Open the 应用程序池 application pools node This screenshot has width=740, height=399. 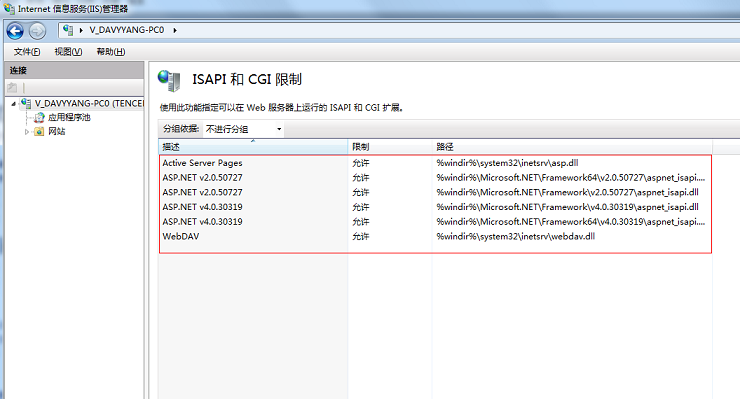point(69,117)
